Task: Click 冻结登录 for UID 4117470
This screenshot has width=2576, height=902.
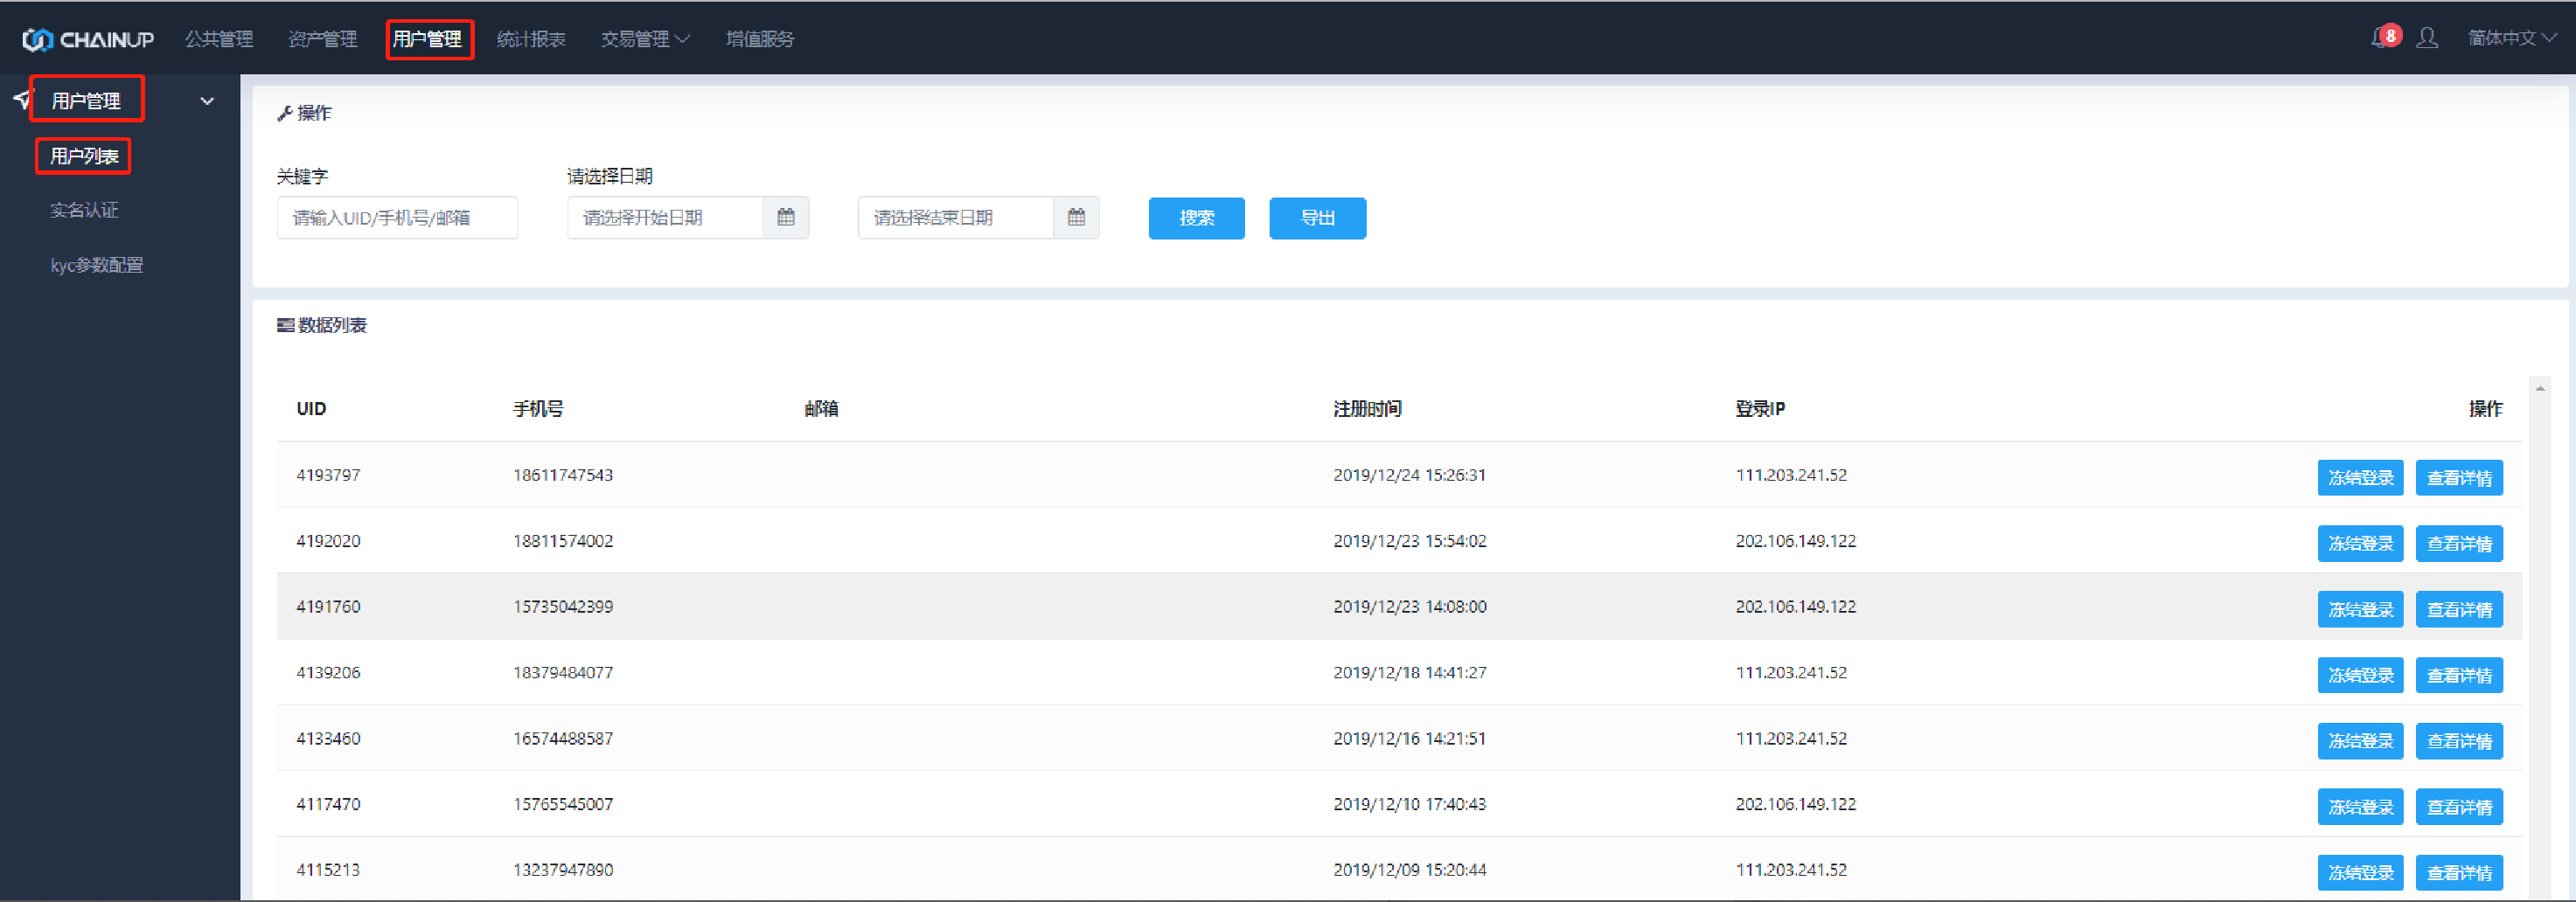Action: 2360,807
